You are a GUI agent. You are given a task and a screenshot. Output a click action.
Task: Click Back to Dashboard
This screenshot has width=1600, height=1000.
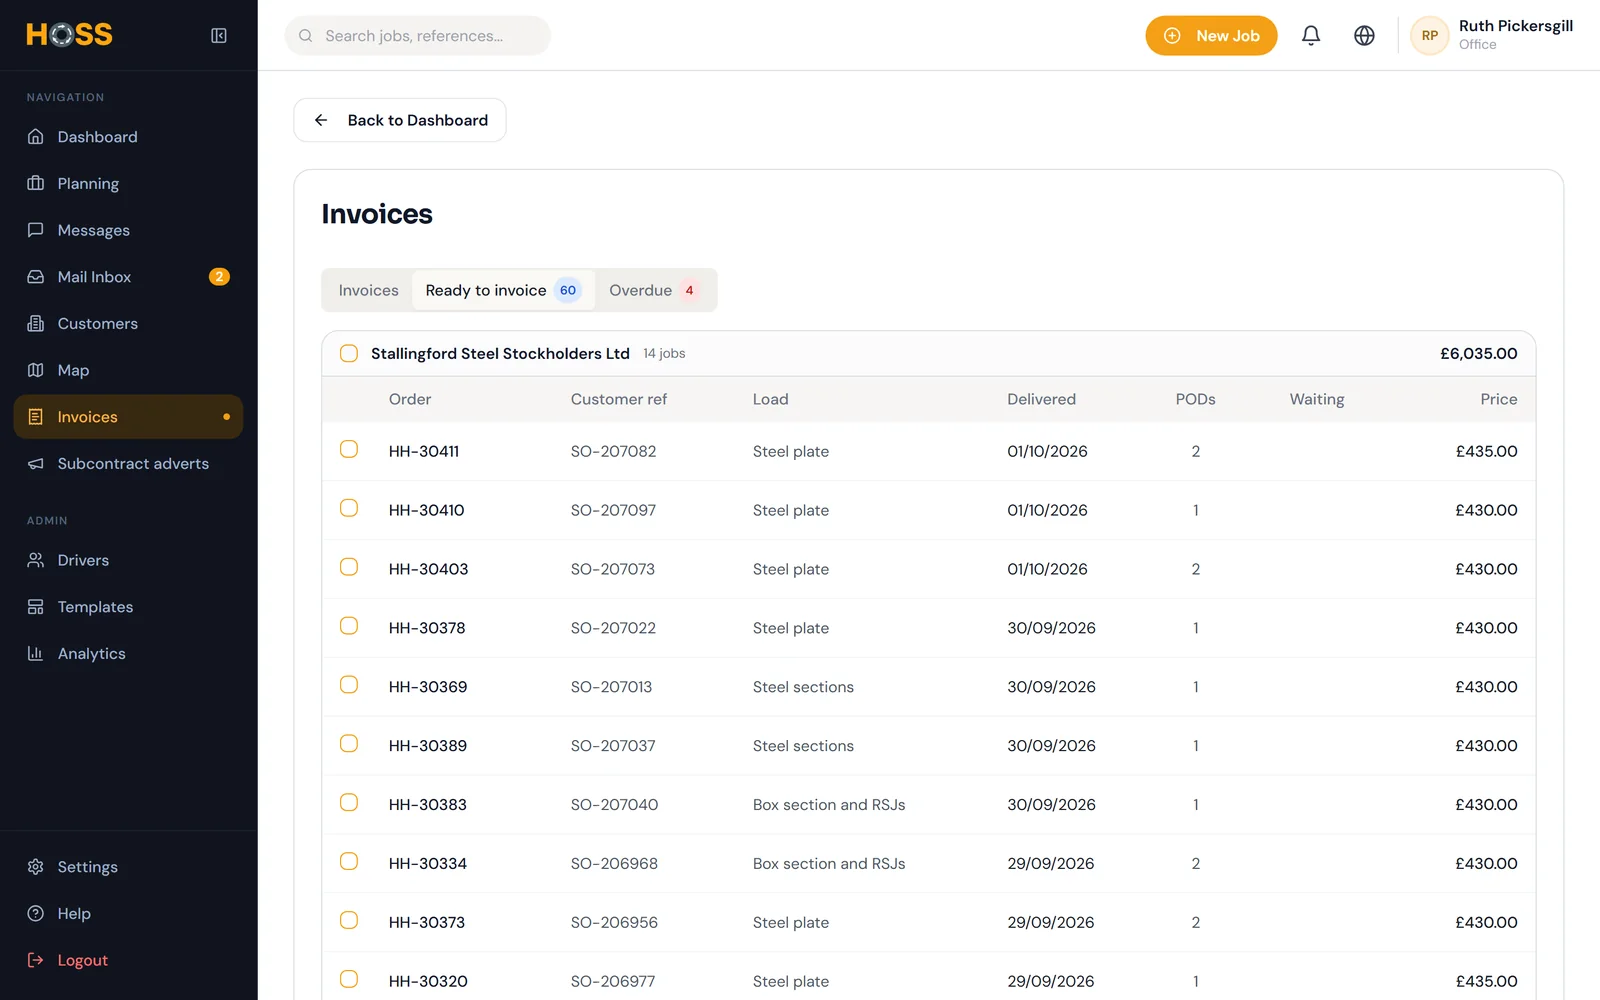[400, 120]
